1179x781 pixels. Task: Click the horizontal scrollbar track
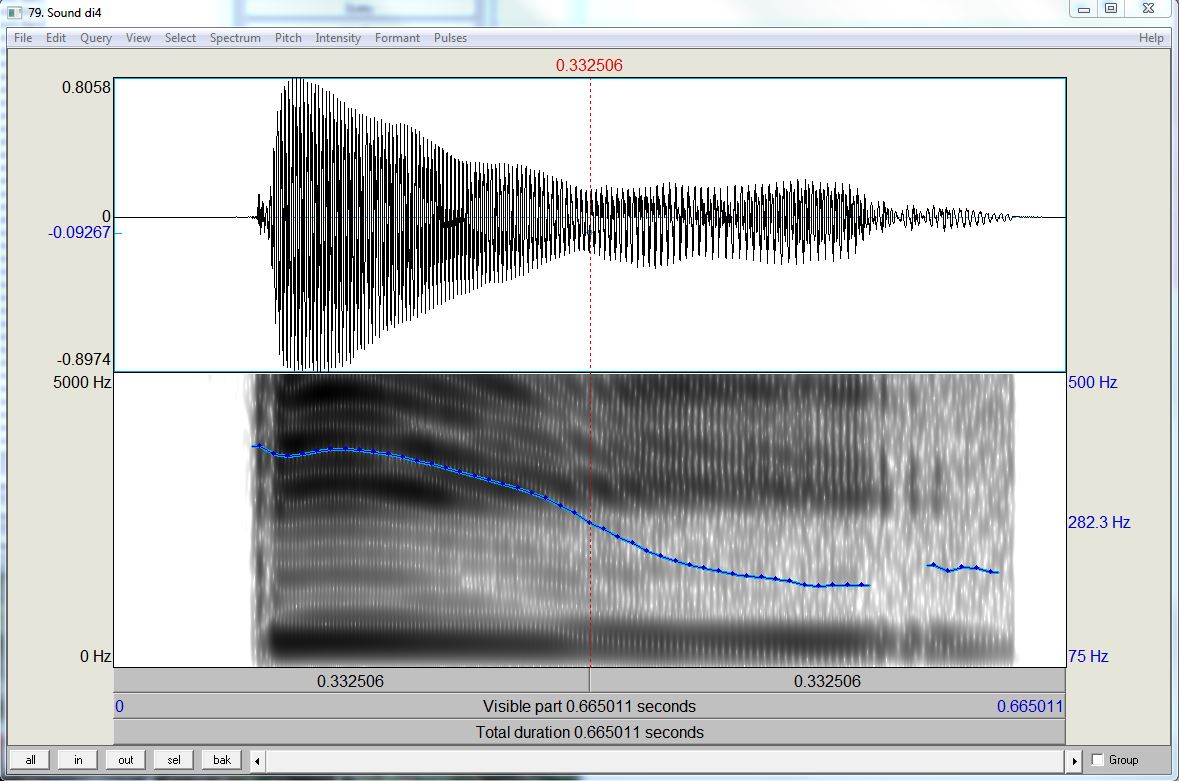click(665, 761)
